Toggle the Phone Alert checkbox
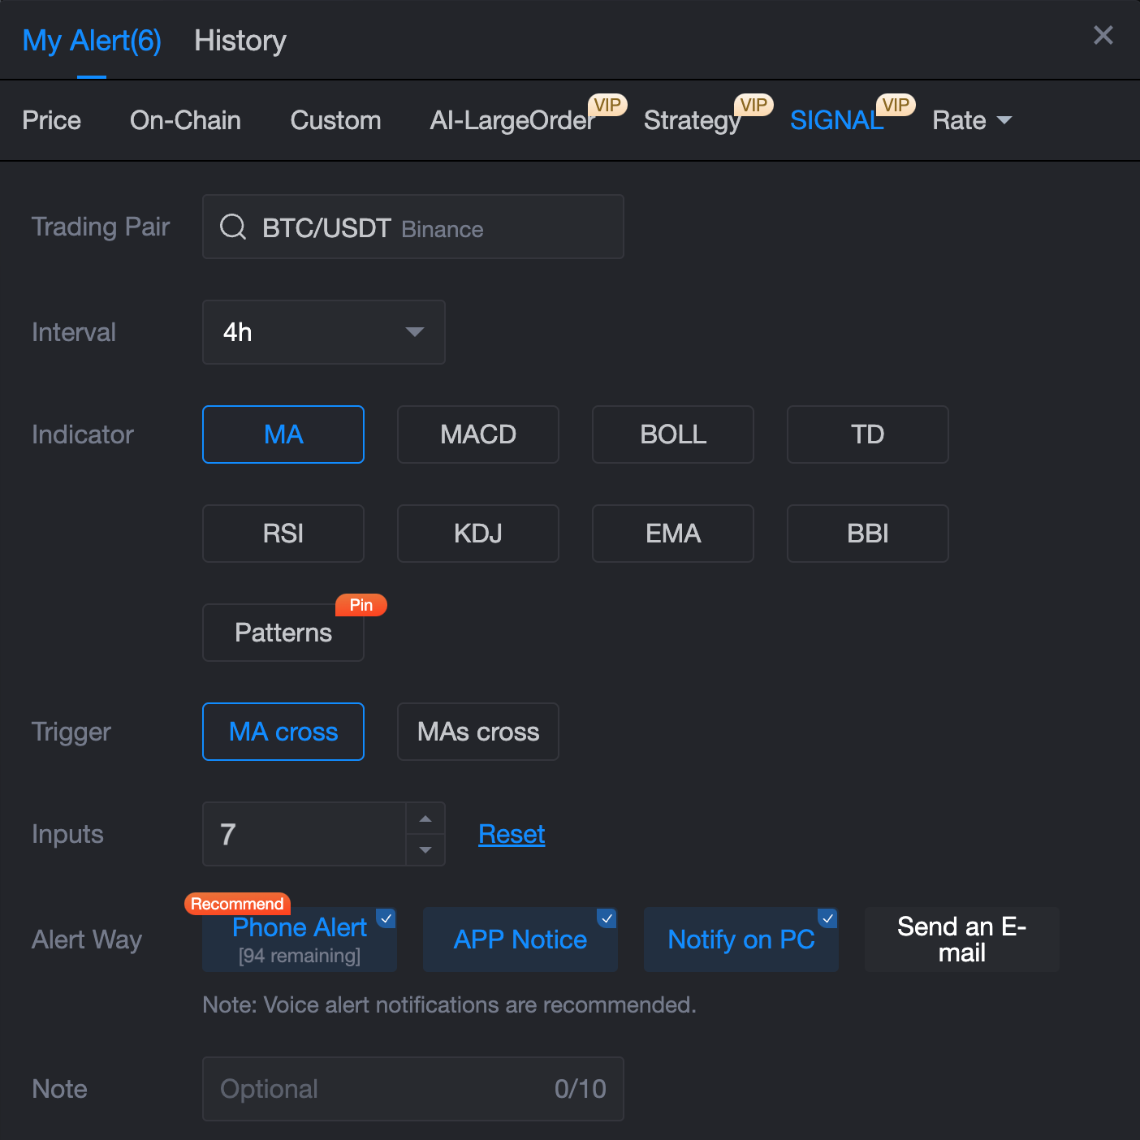The height and width of the screenshot is (1140, 1140). (x=385, y=917)
